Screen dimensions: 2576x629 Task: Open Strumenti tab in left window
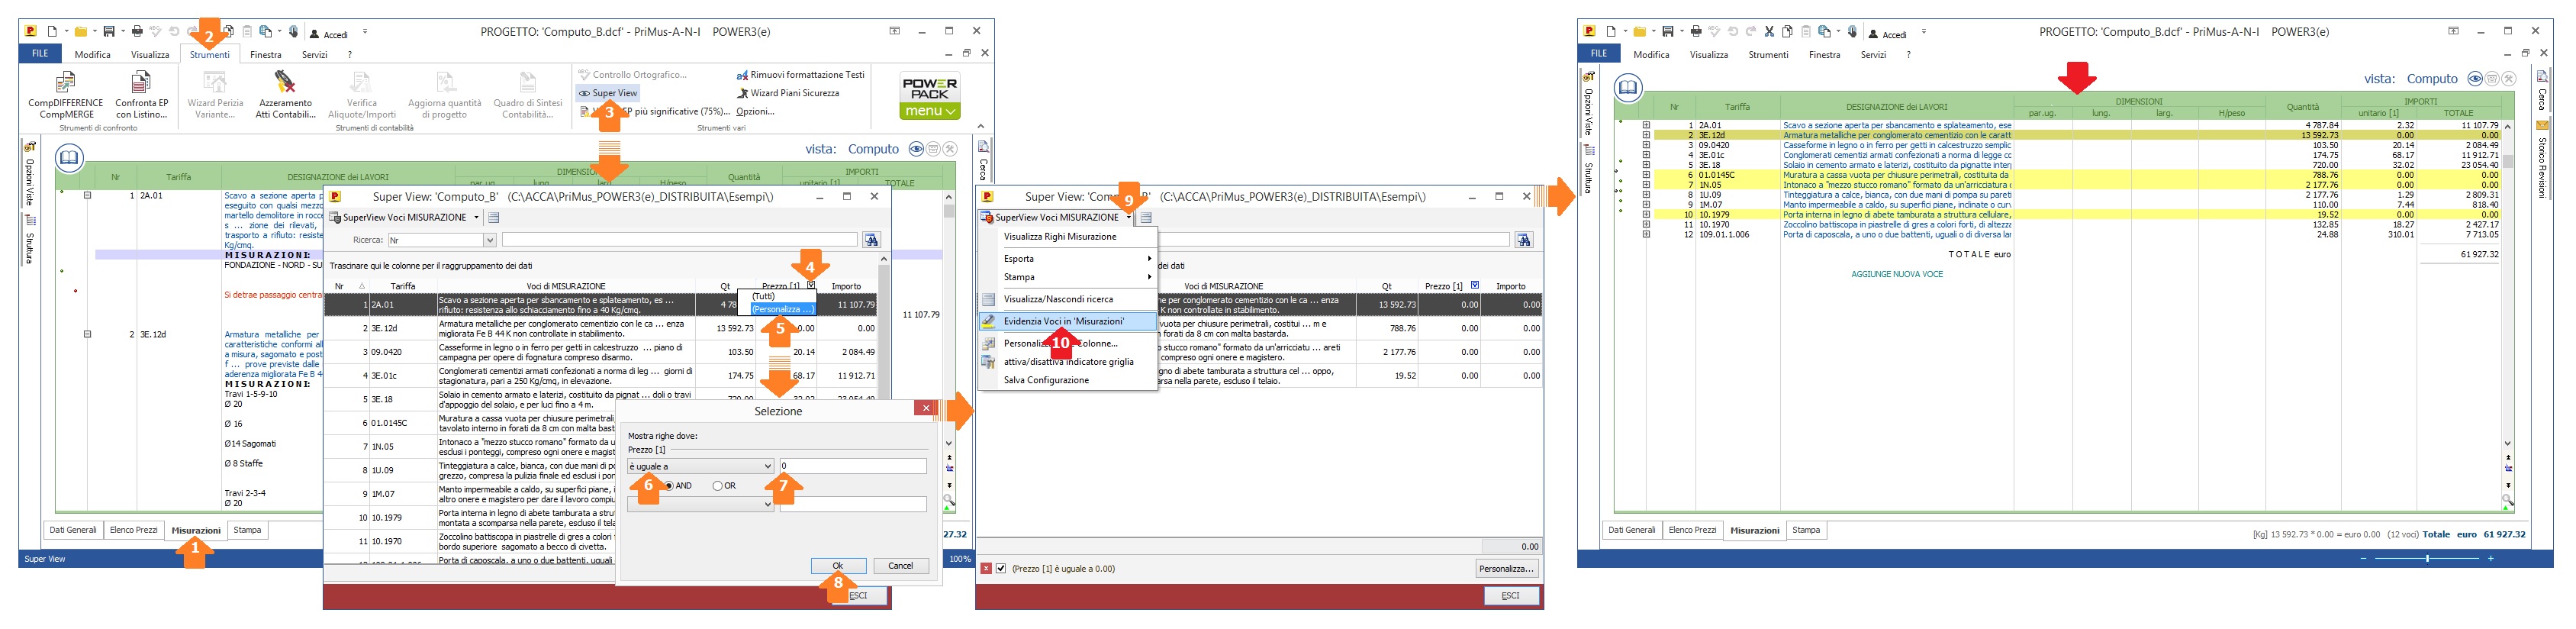coord(210,55)
